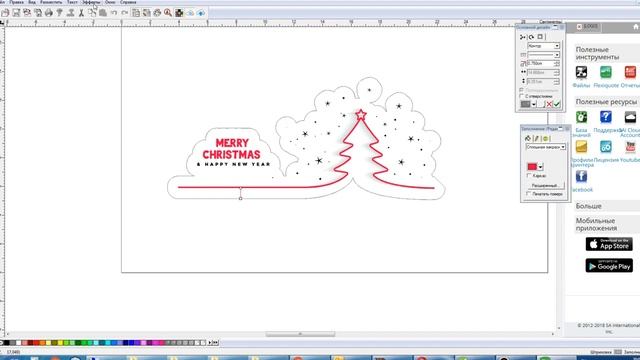Click the fill bucket icon in the fill panel

528,138
